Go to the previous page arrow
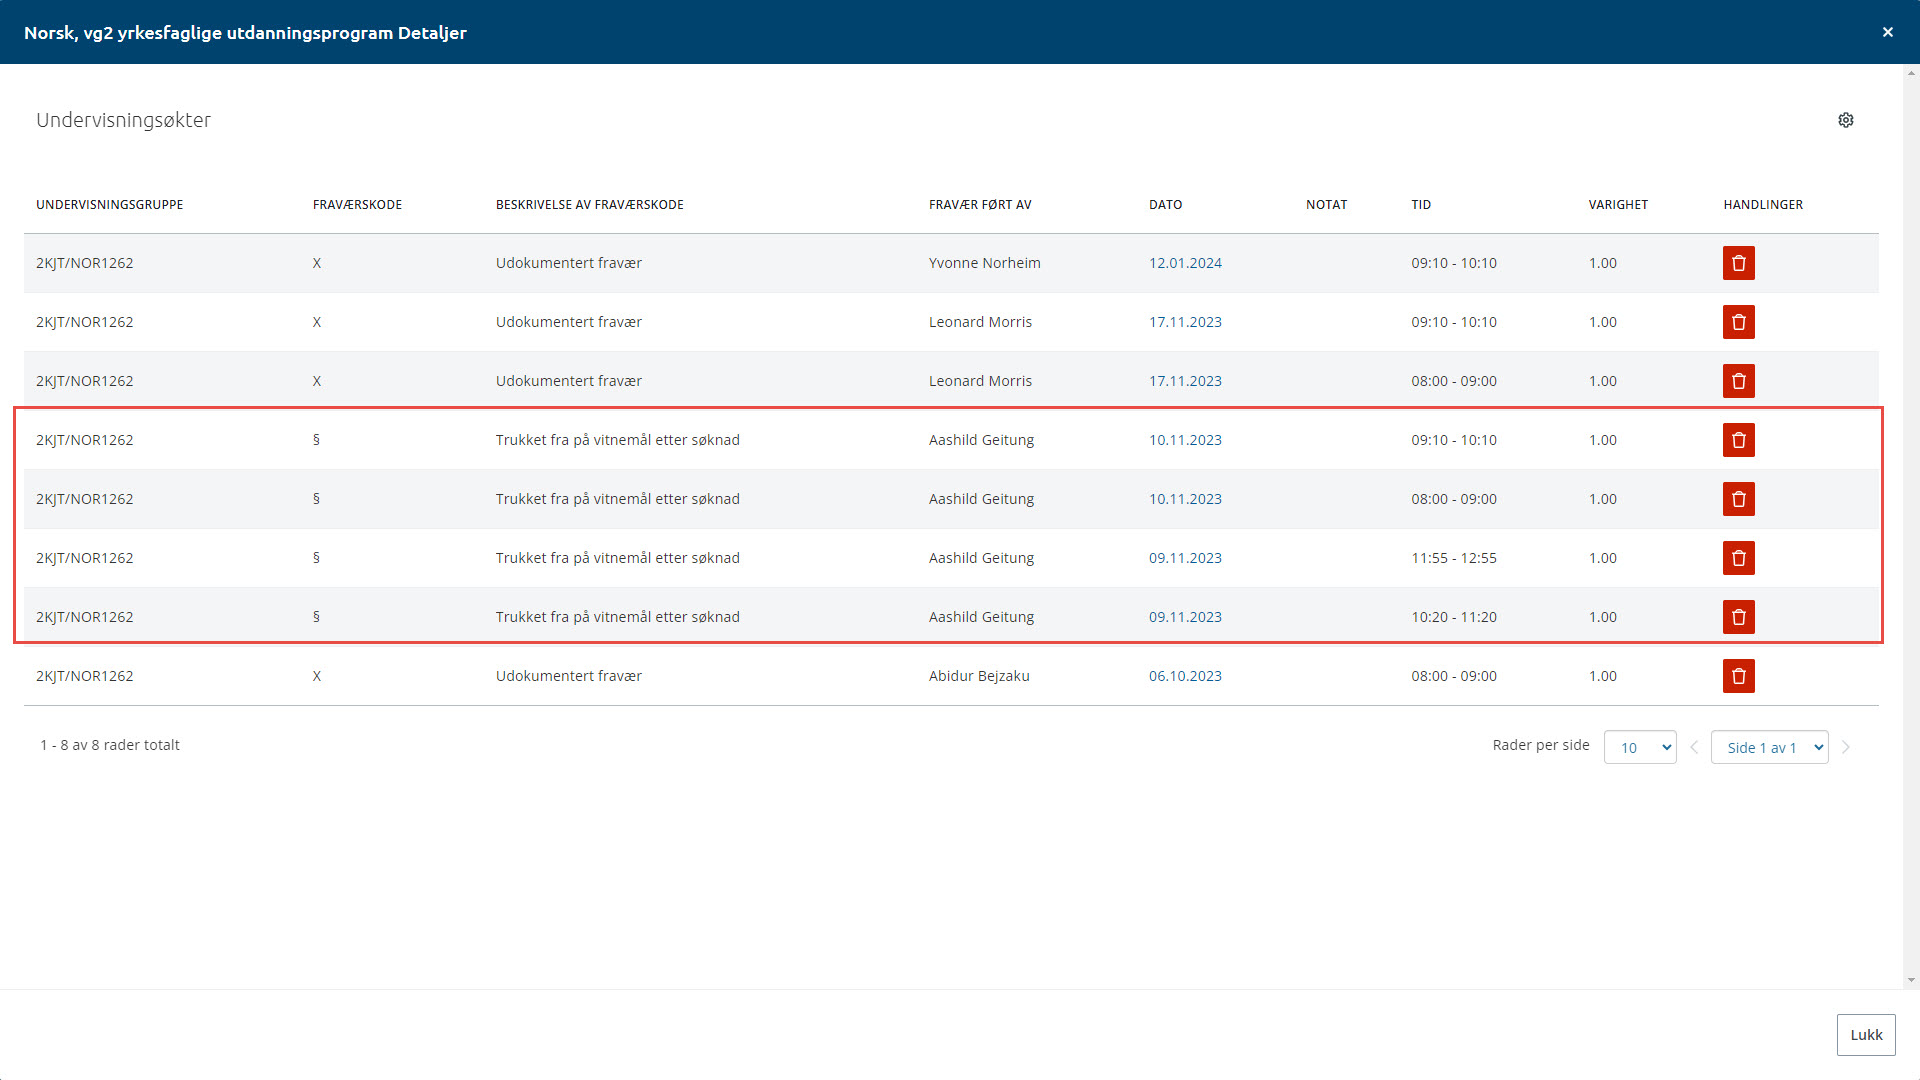 (1694, 747)
